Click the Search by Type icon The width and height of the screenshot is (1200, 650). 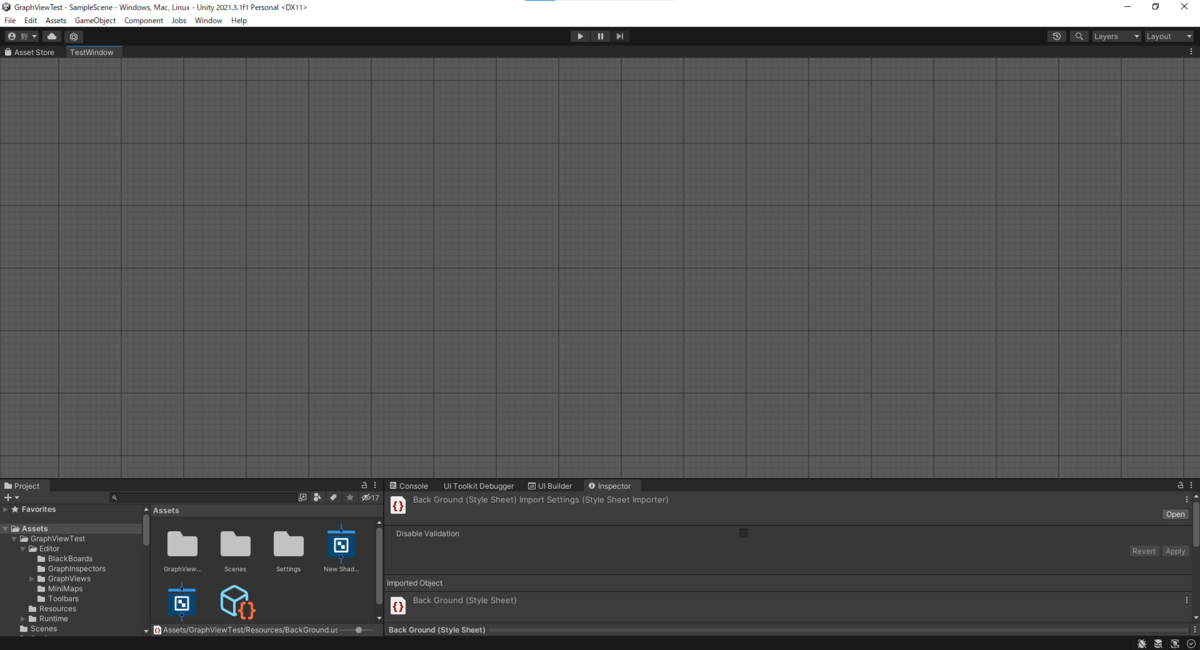click(318, 497)
